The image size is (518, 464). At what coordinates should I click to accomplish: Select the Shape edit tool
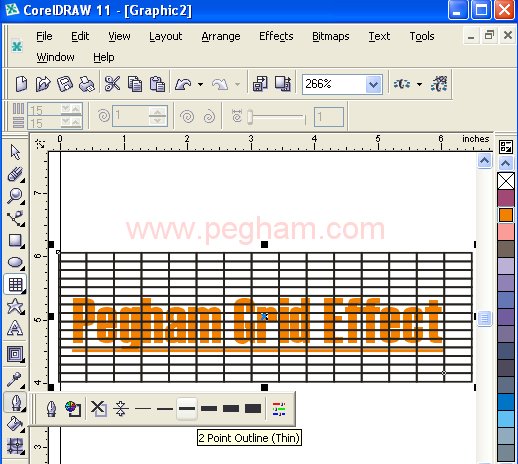click(x=15, y=174)
